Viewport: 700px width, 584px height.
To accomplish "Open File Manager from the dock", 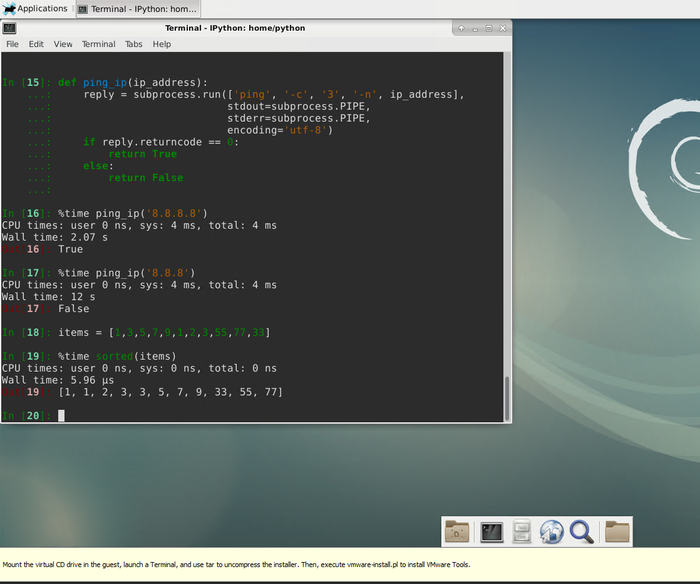I will pos(521,532).
